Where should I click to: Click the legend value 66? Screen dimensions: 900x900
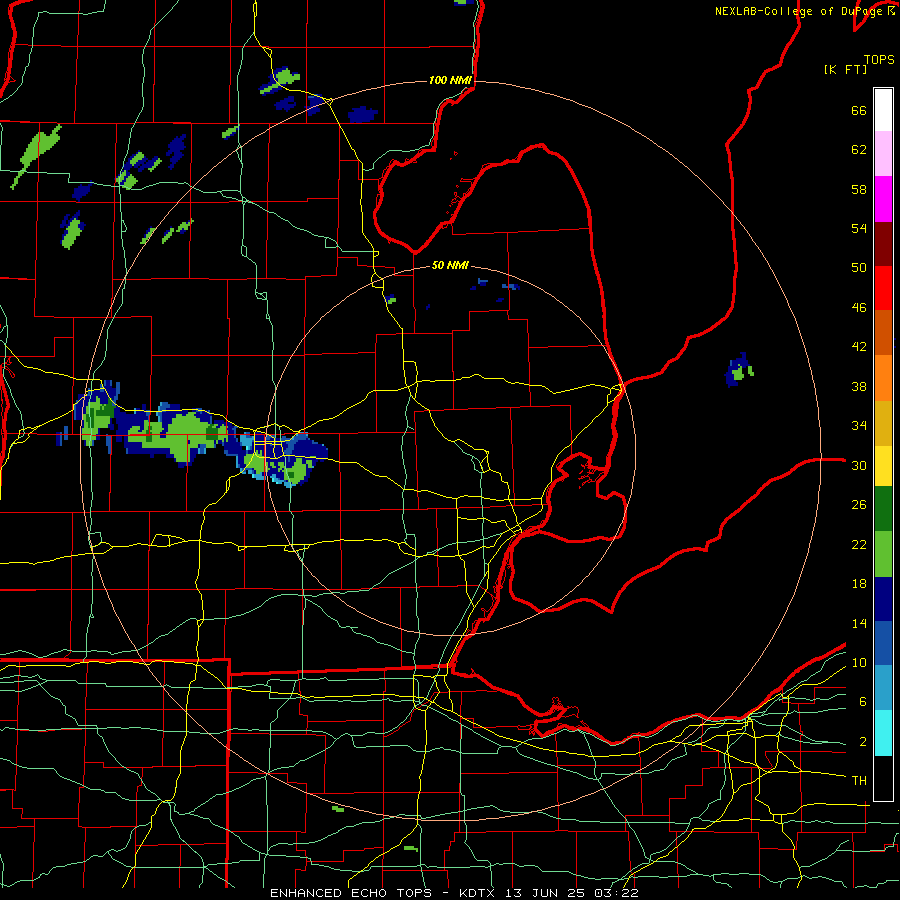pyautogui.click(x=859, y=111)
